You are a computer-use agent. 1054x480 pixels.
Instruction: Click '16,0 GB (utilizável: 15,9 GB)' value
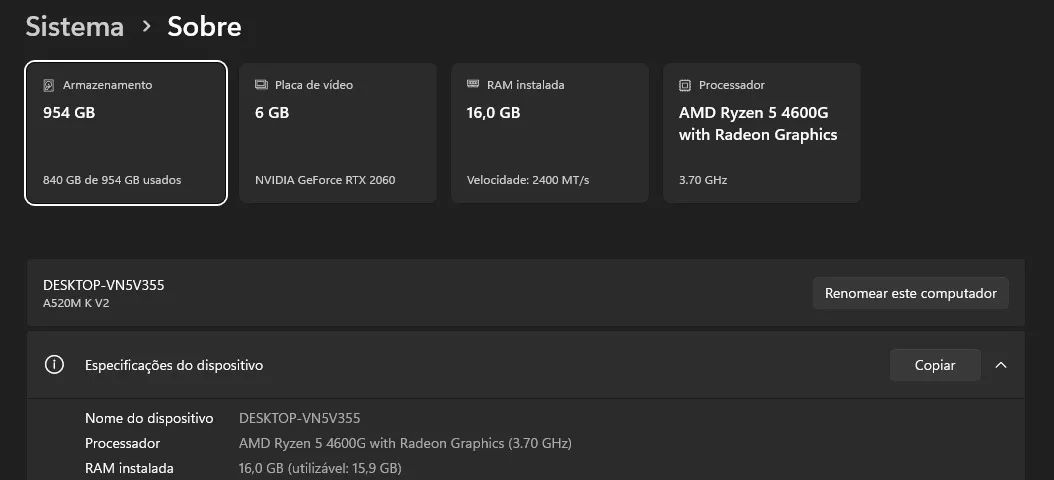click(x=320, y=469)
